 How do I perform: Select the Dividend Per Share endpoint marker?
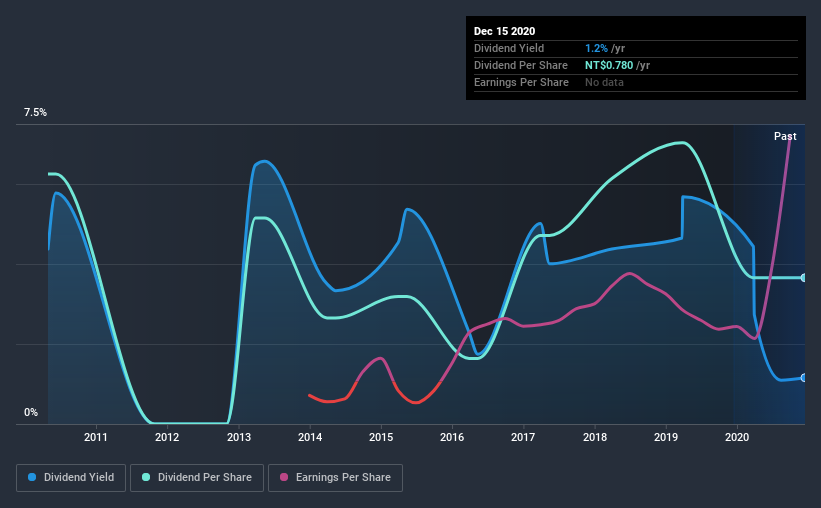(x=803, y=278)
